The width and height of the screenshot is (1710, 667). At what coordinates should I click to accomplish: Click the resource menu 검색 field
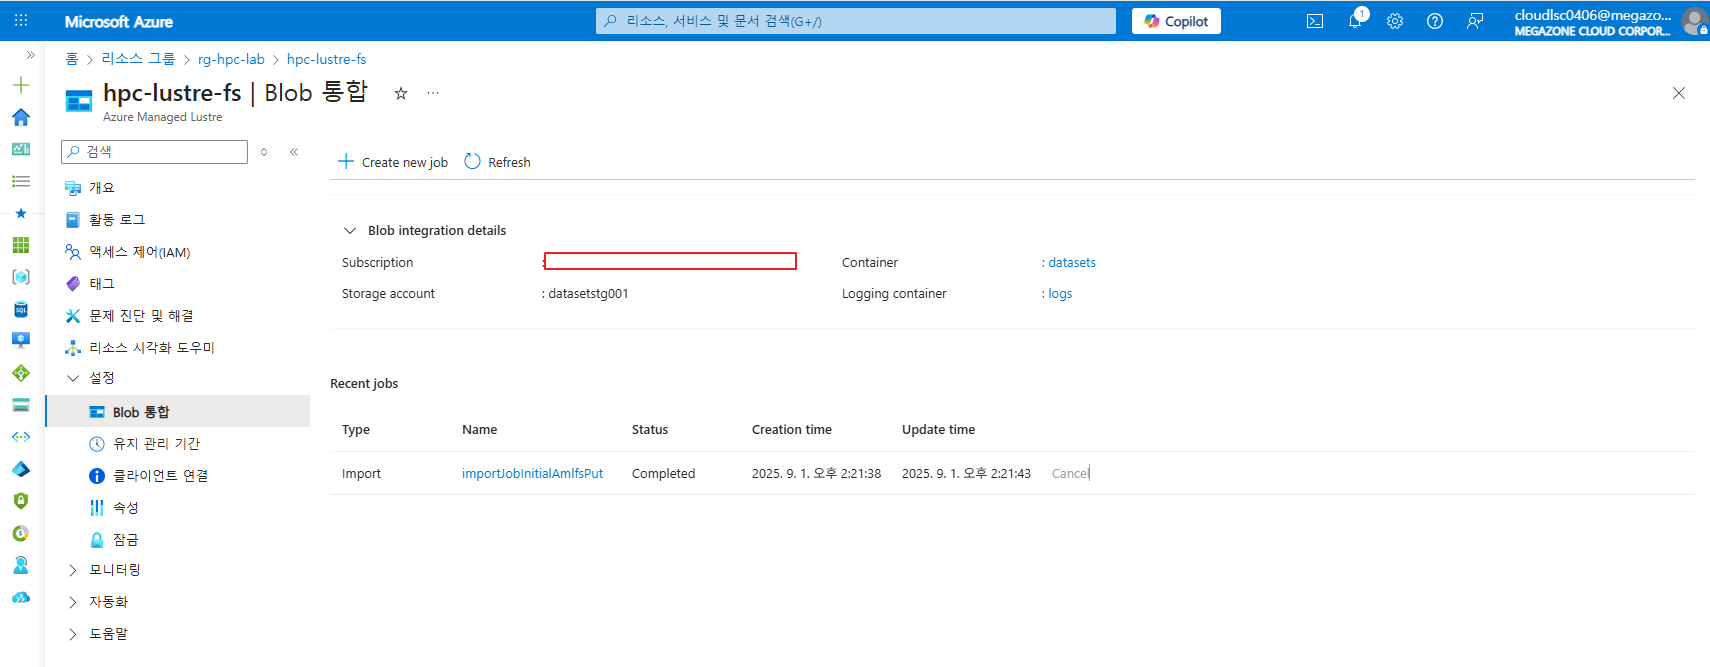click(154, 151)
